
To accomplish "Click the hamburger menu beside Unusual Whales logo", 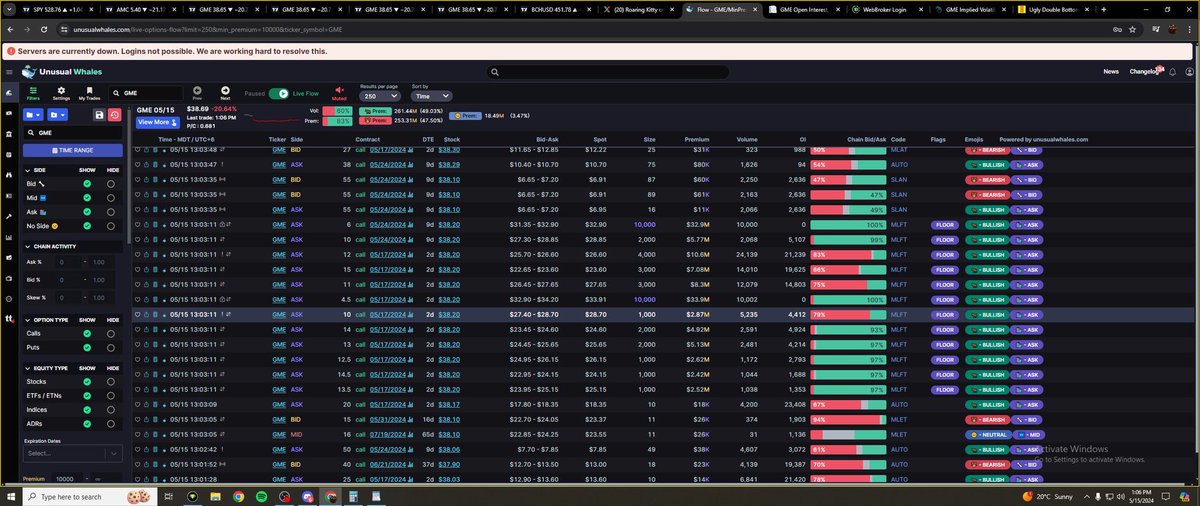I will 9,72.
